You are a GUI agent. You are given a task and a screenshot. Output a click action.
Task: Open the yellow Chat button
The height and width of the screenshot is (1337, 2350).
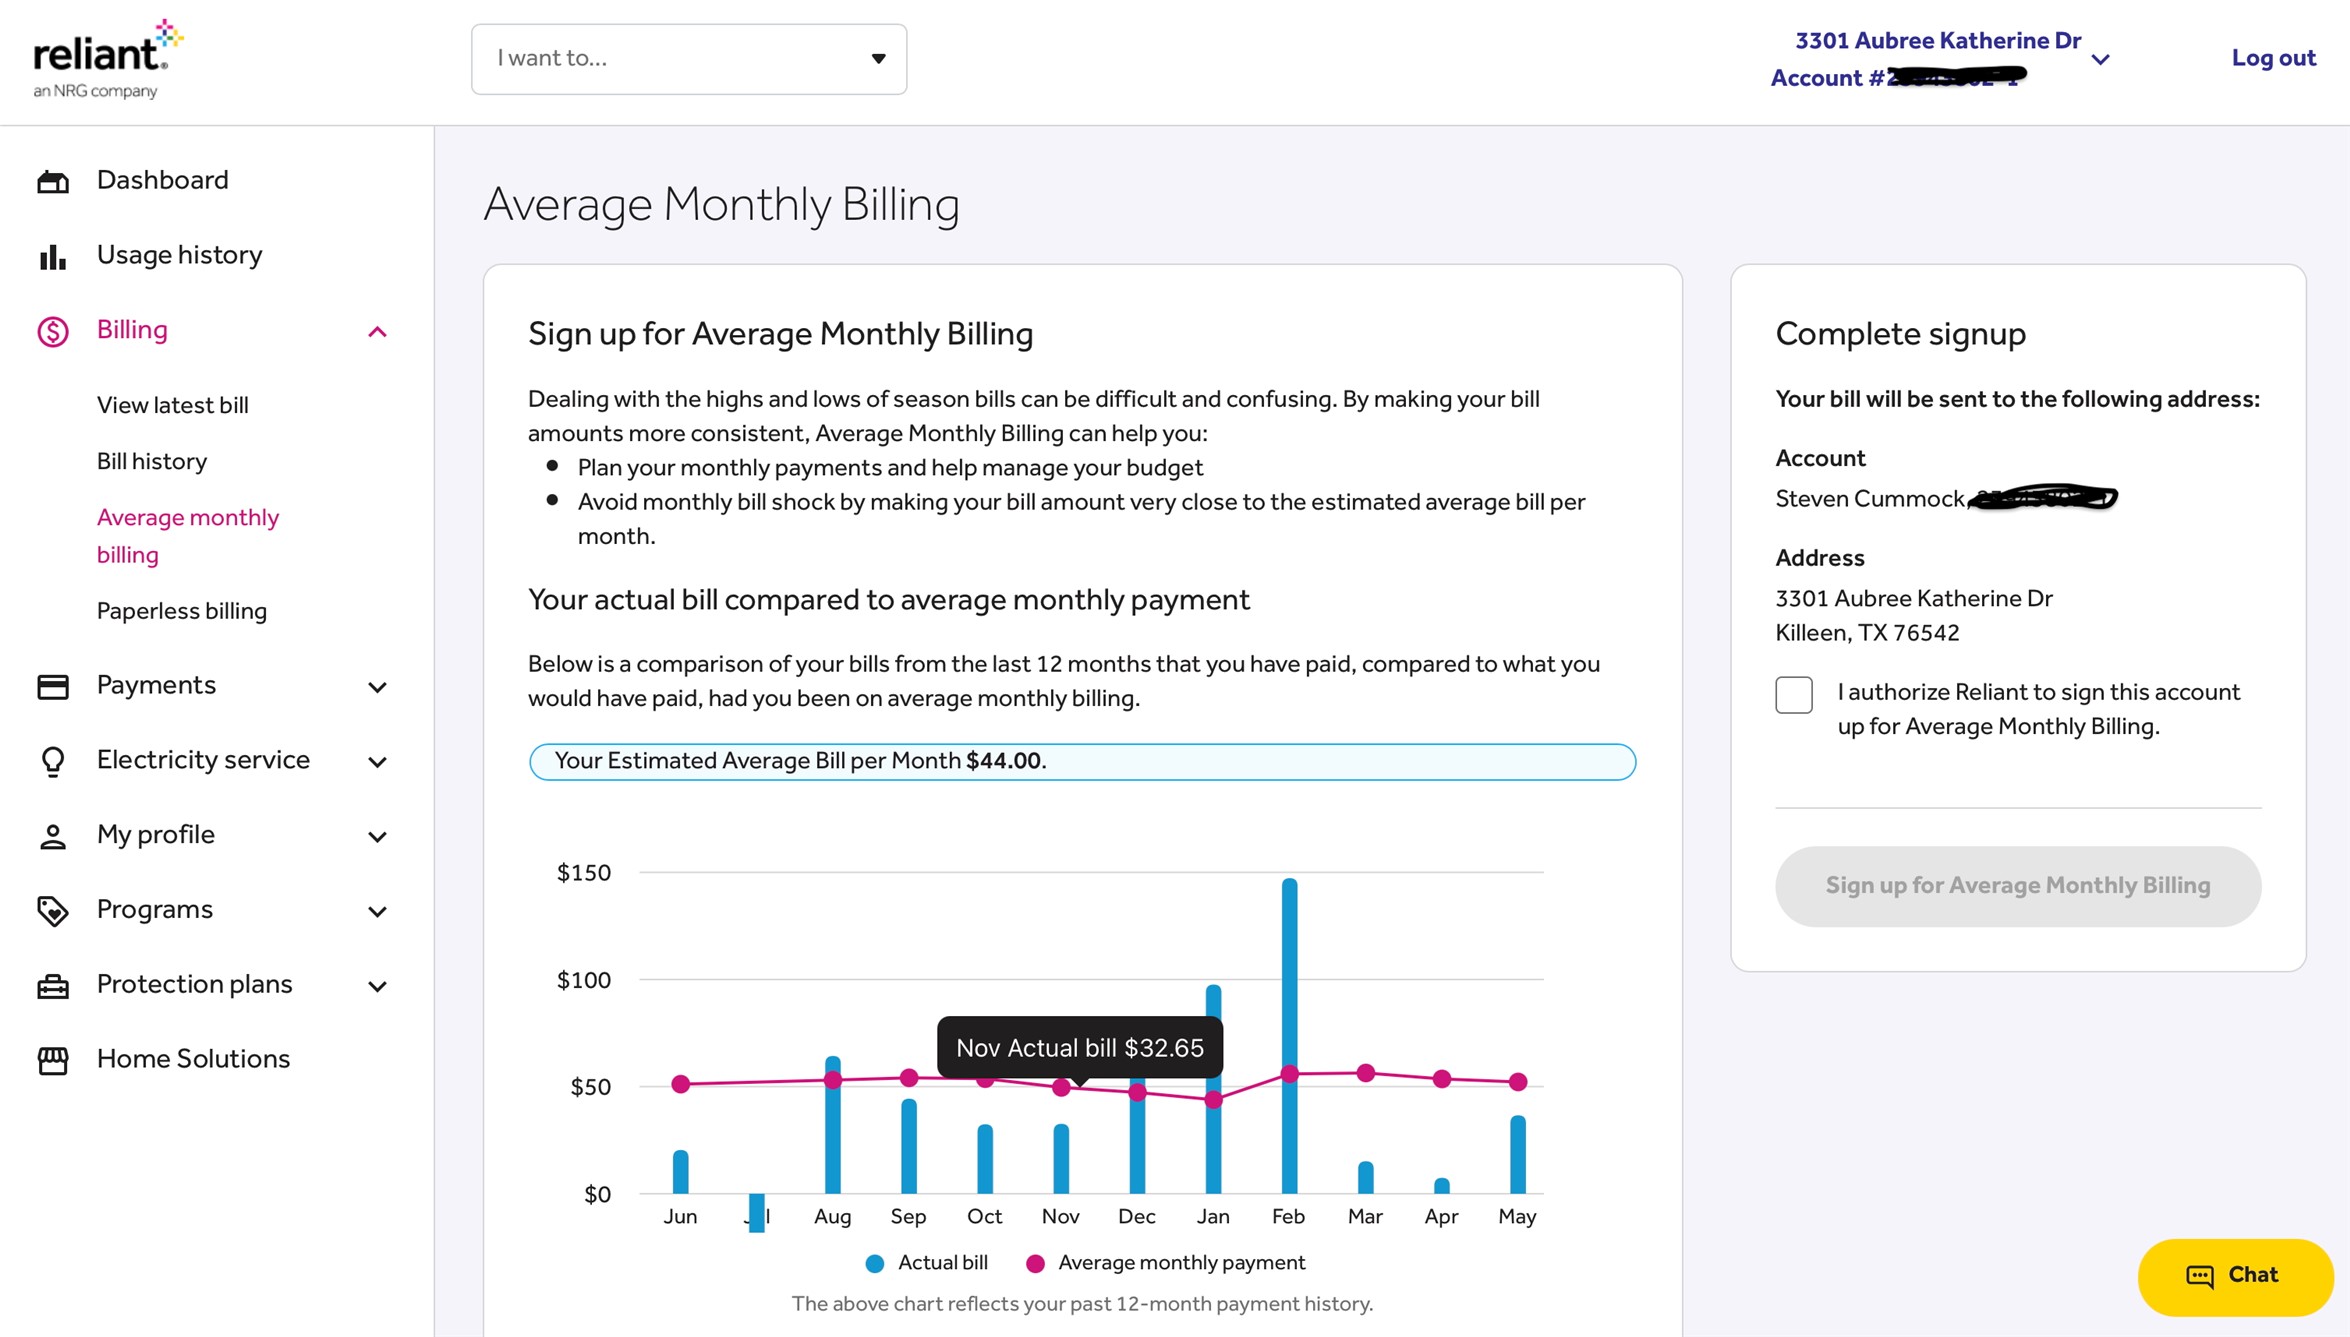tap(2235, 1276)
